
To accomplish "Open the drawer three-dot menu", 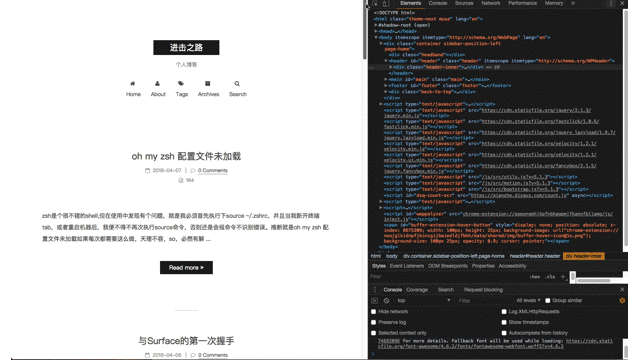I will [375, 290].
